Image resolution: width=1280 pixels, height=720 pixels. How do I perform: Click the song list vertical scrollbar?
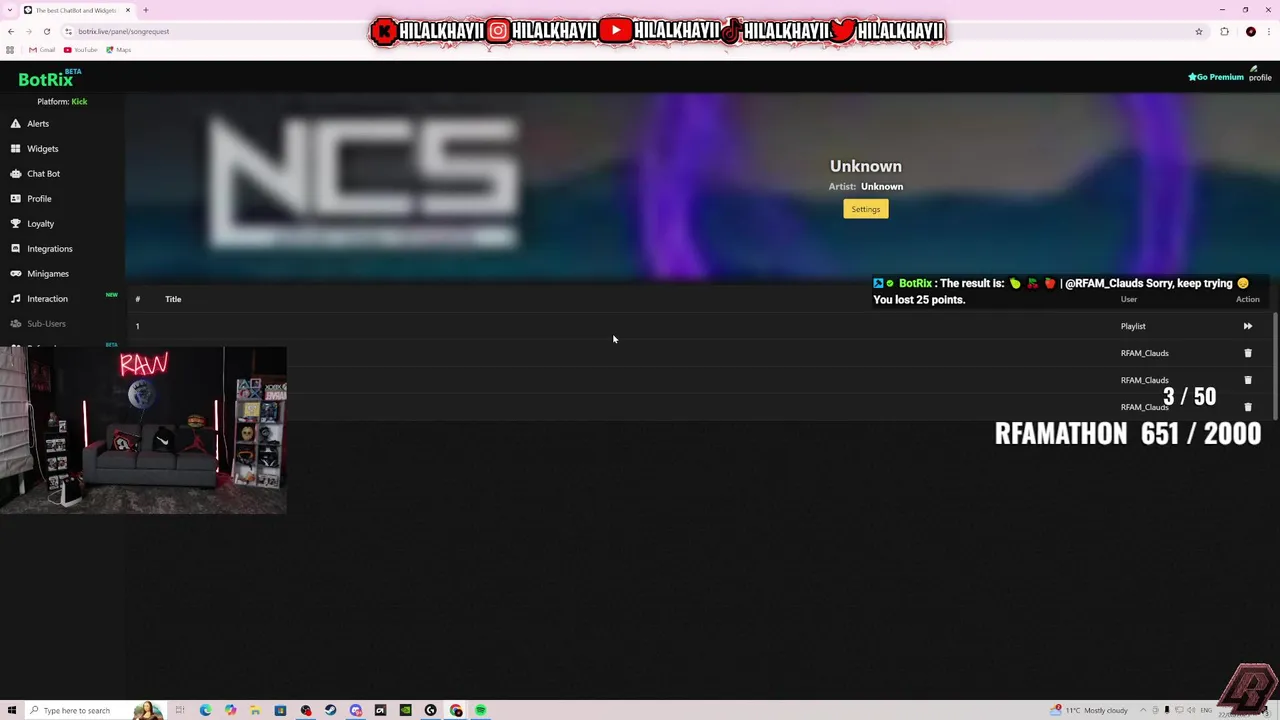[x=1275, y=365]
